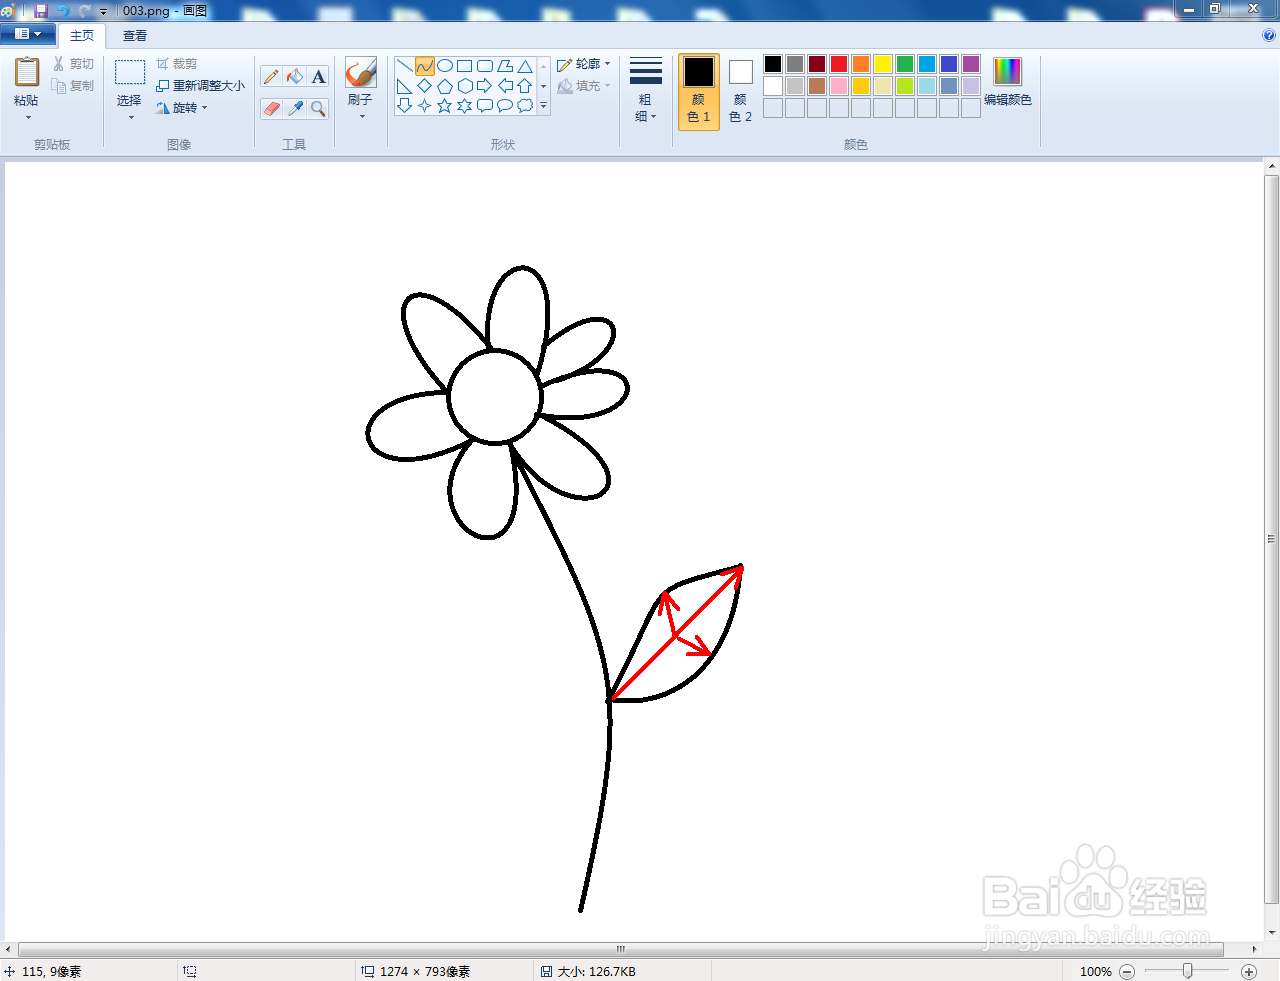
Task: Choose the straight Line shape
Action: point(405,66)
